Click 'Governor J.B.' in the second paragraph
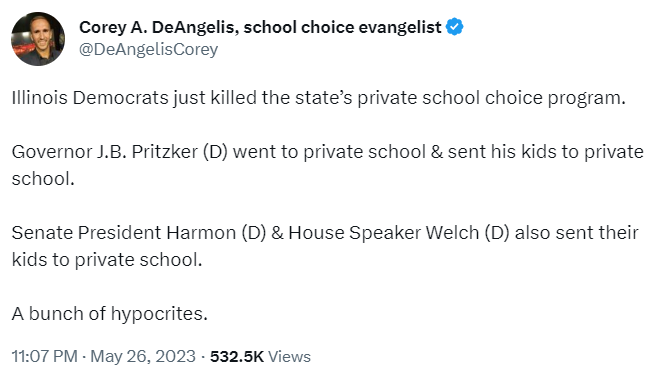This screenshot has width=663, height=371. pos(69,152)
